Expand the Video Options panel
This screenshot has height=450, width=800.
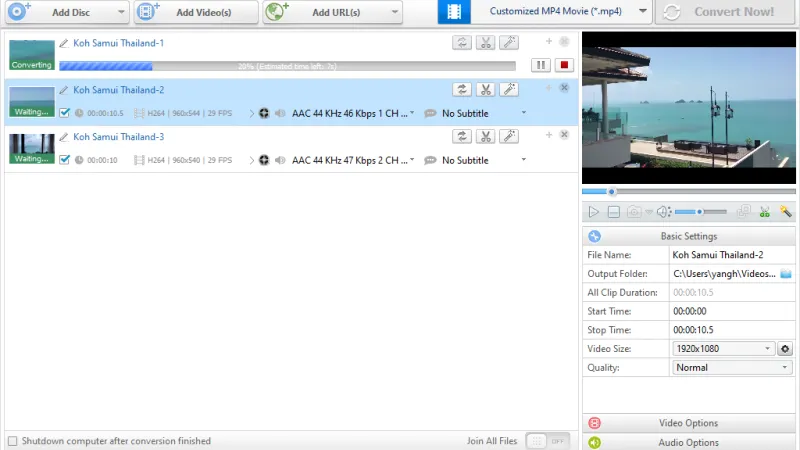click(688, 423)
